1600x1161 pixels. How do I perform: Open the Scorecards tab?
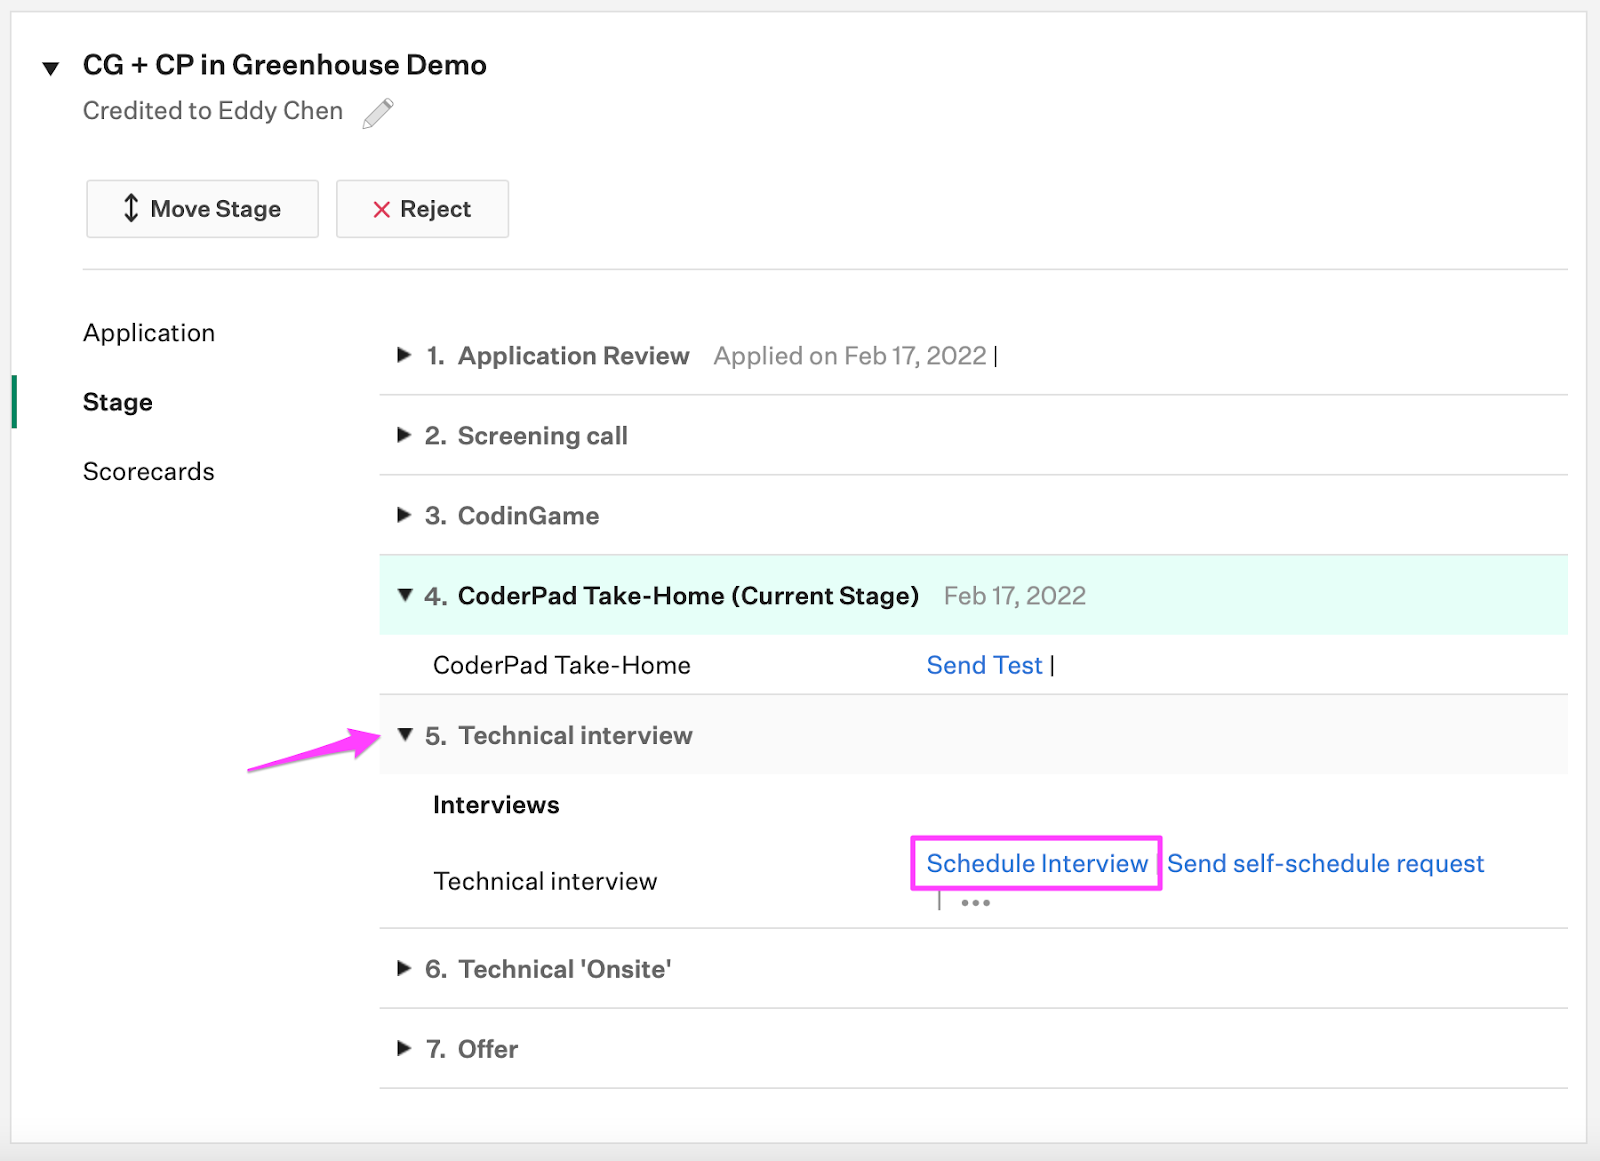(148, 471)
